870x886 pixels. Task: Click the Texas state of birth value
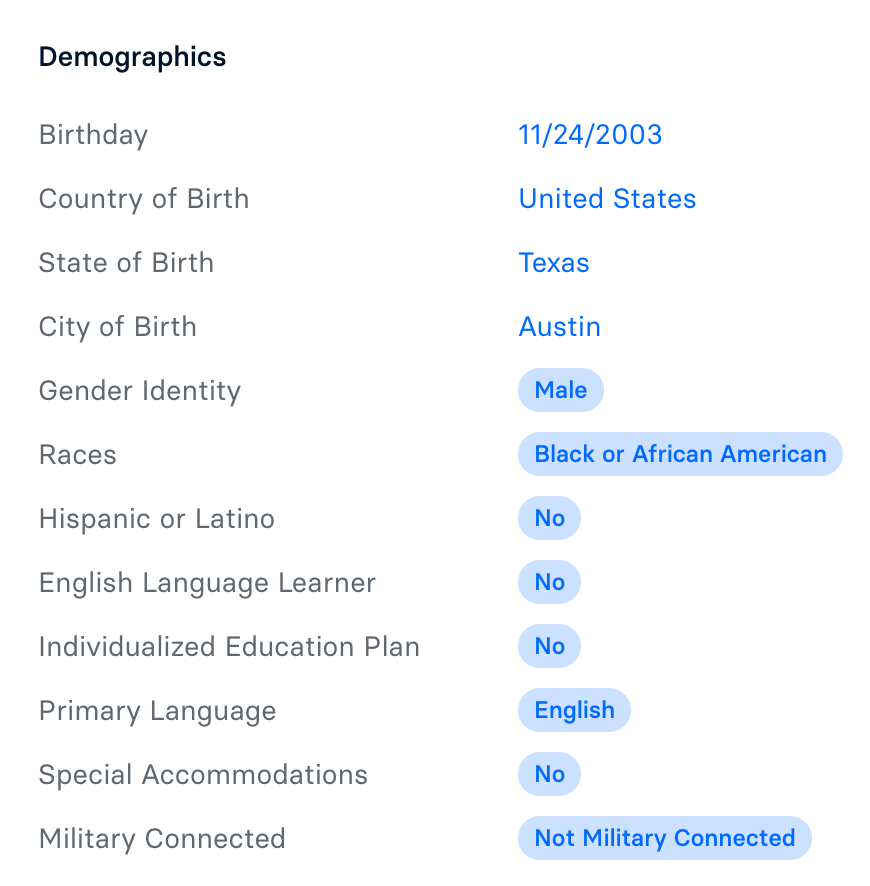(x=554, y=263)
